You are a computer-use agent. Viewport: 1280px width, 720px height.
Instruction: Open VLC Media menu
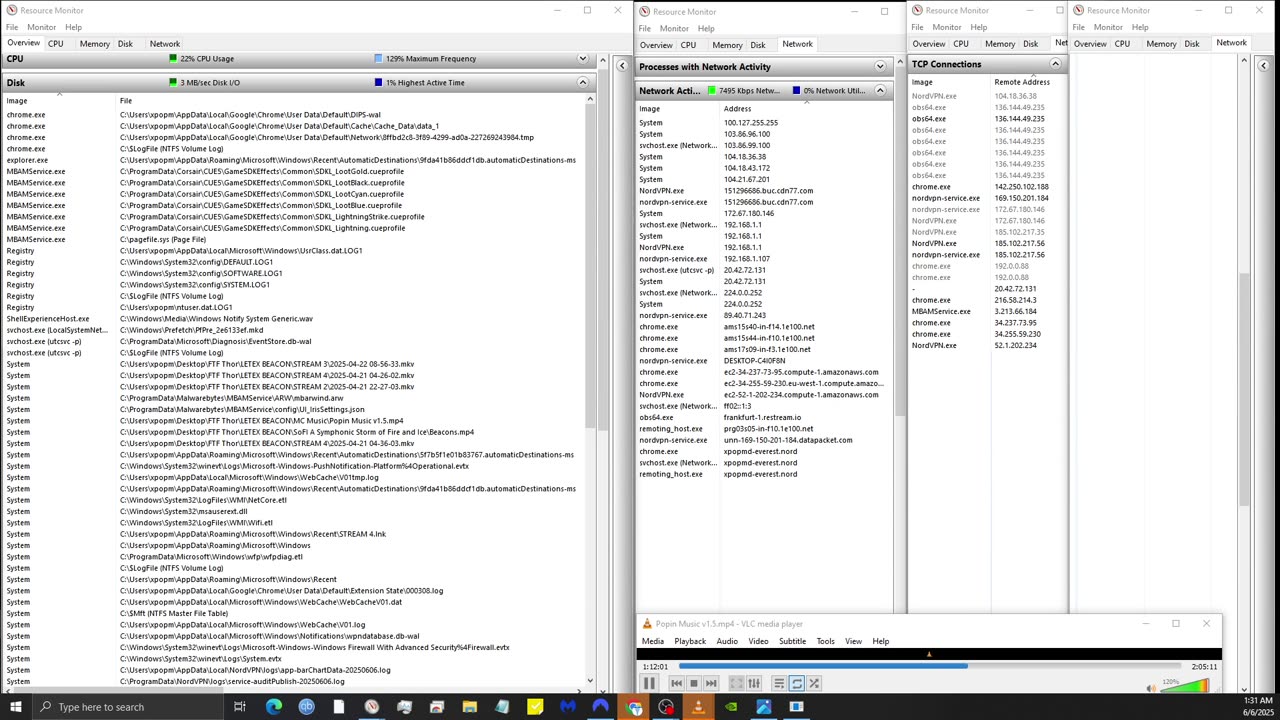[x=653, y=641]
